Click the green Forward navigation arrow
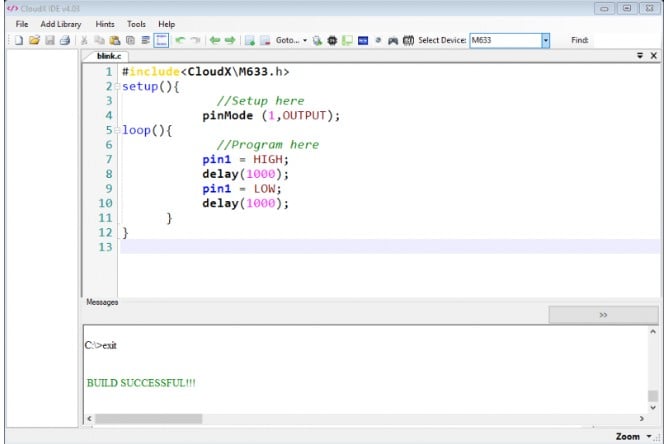 [x=229, y=41]
